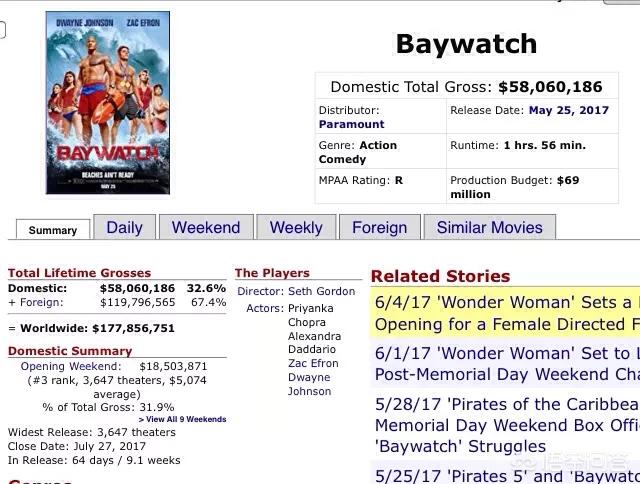Open the 5/28/17 Pirates of the Caribbean story

505,425
